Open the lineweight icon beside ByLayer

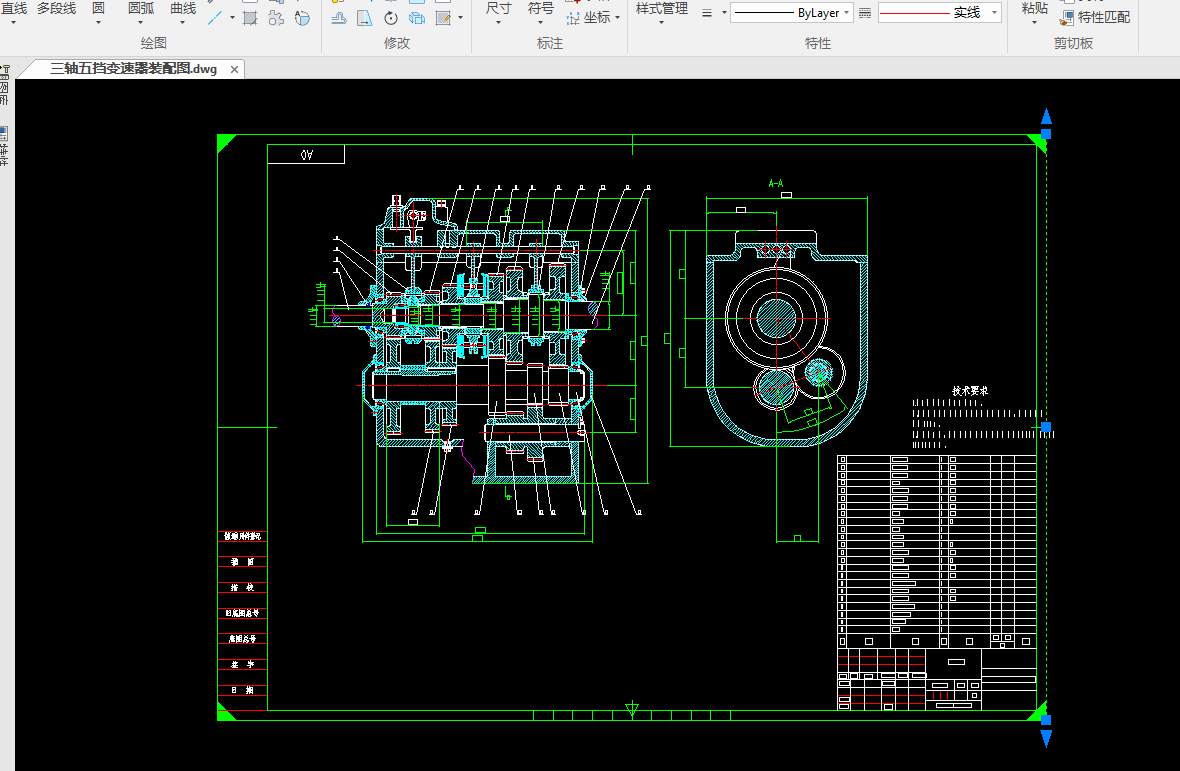click(707, 13)
